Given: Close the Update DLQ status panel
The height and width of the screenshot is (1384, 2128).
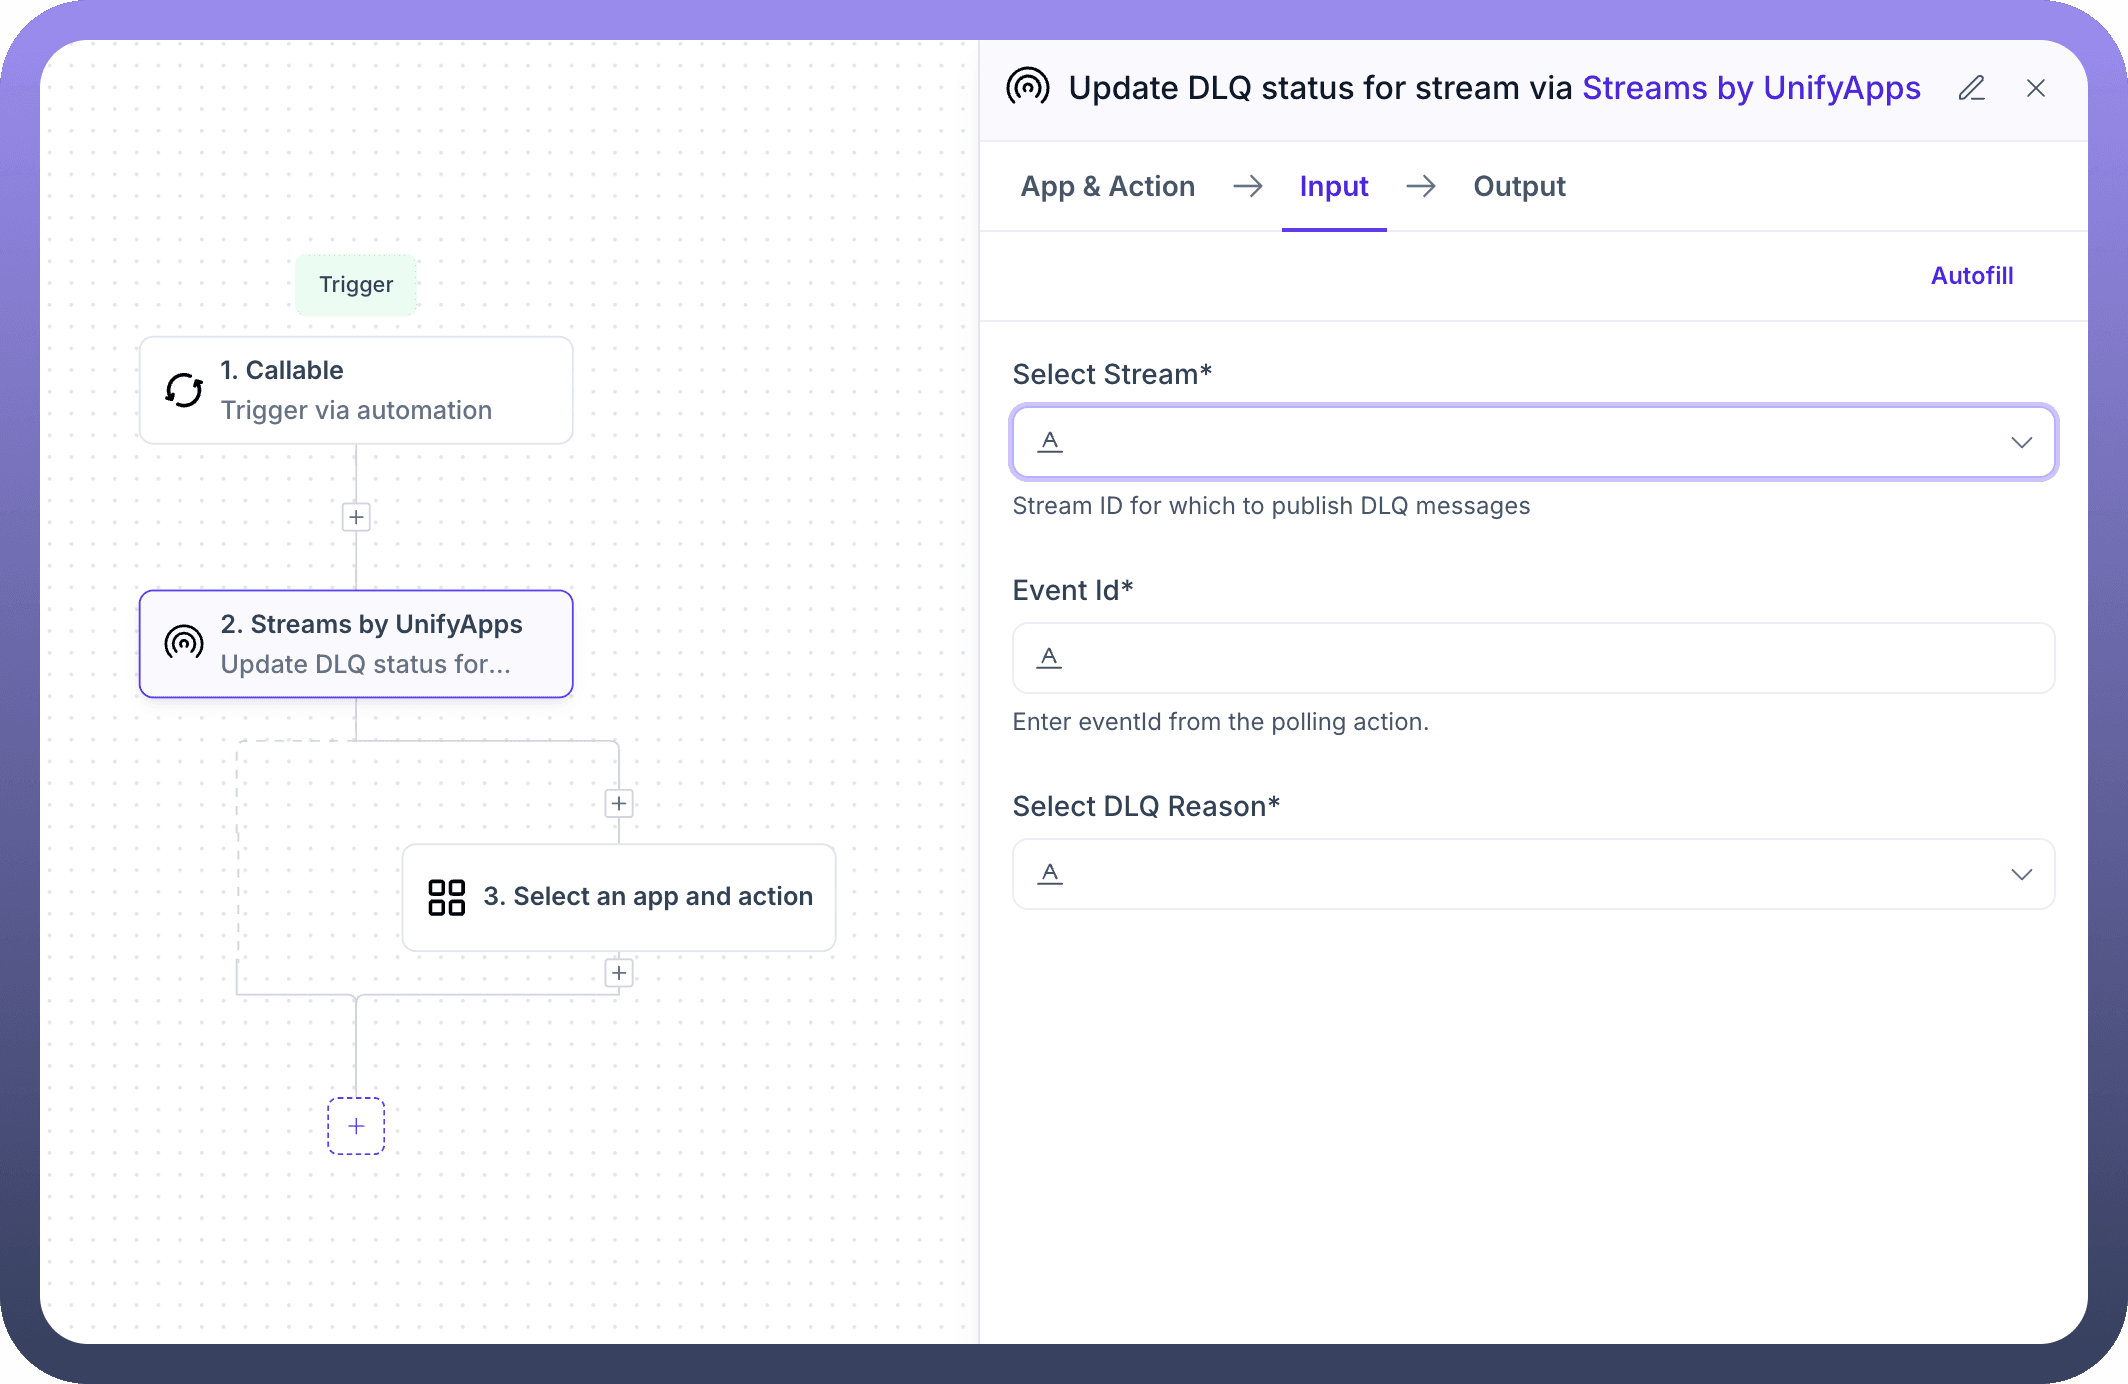Looking at the screenshot, I should coord(2035,88).
